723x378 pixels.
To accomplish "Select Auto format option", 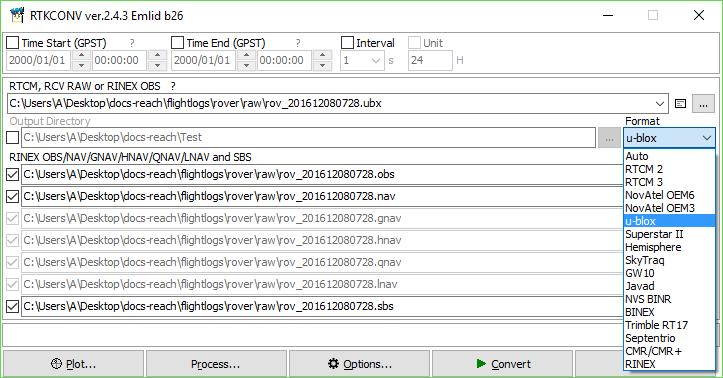I will point(669,156).
